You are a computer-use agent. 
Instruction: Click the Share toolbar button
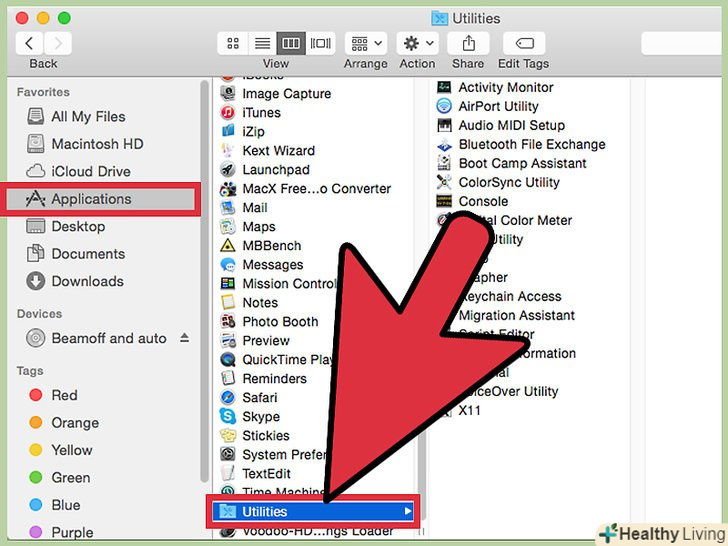468,44
